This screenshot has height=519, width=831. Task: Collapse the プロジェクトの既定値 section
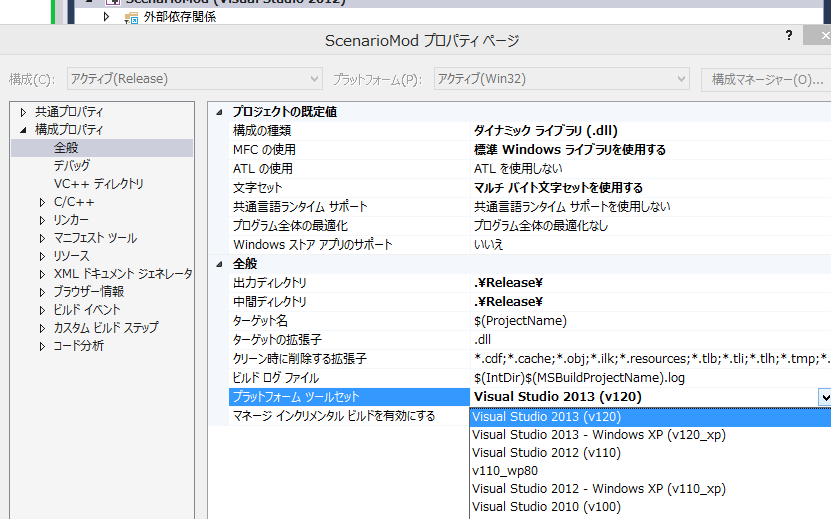pyautogui.click(x=221, y=112)
